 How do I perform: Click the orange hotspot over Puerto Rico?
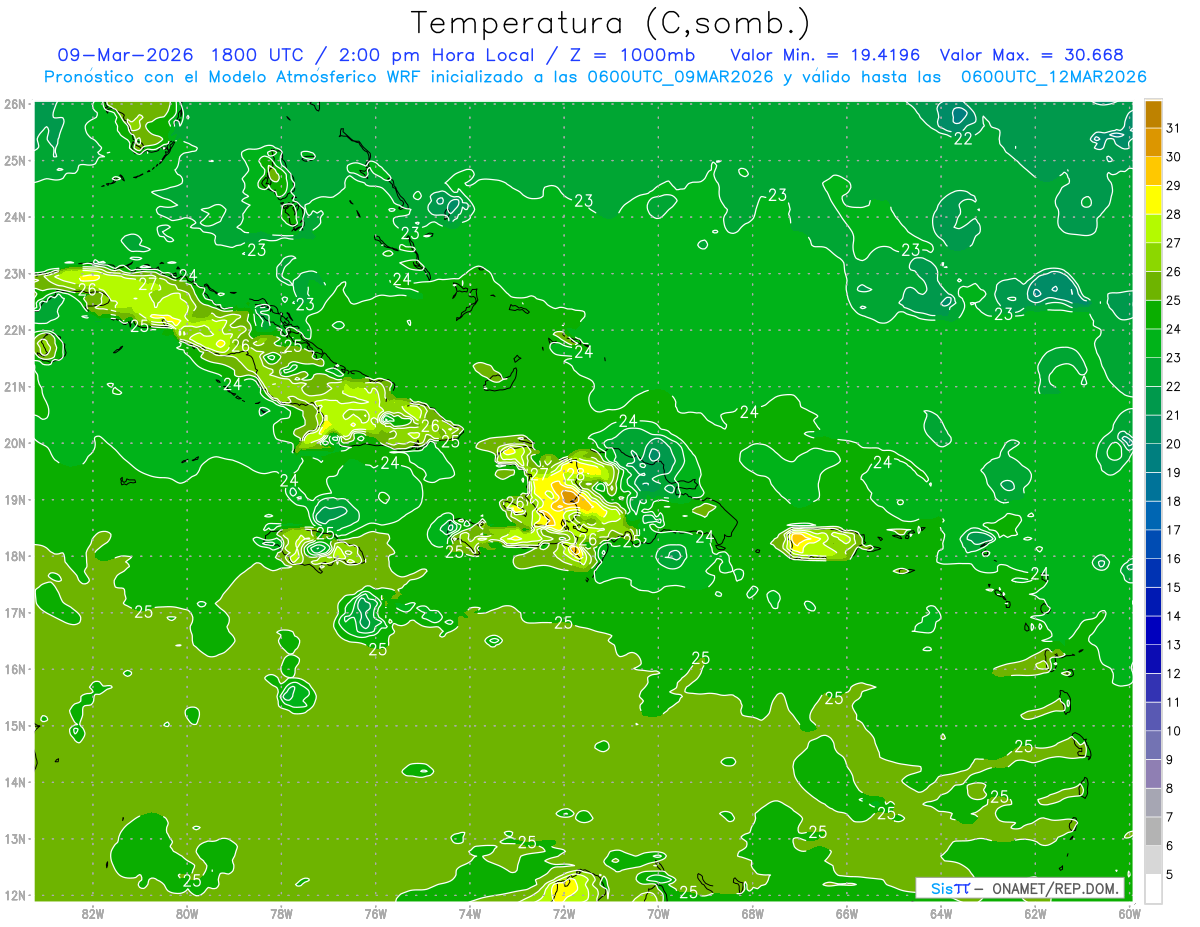798,540
